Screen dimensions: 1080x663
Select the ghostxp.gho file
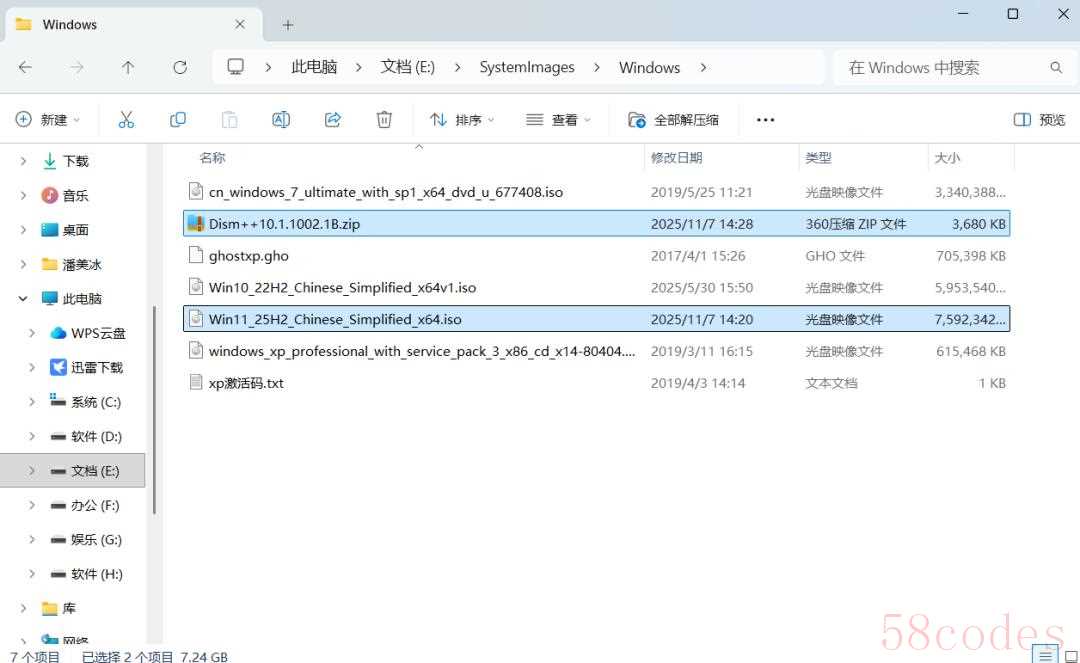pyautogui.click(x=249, y=256)
